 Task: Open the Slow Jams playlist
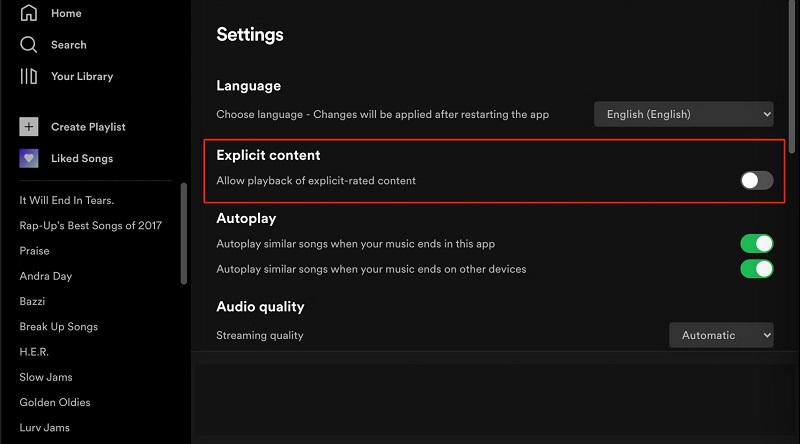[46, 377]
